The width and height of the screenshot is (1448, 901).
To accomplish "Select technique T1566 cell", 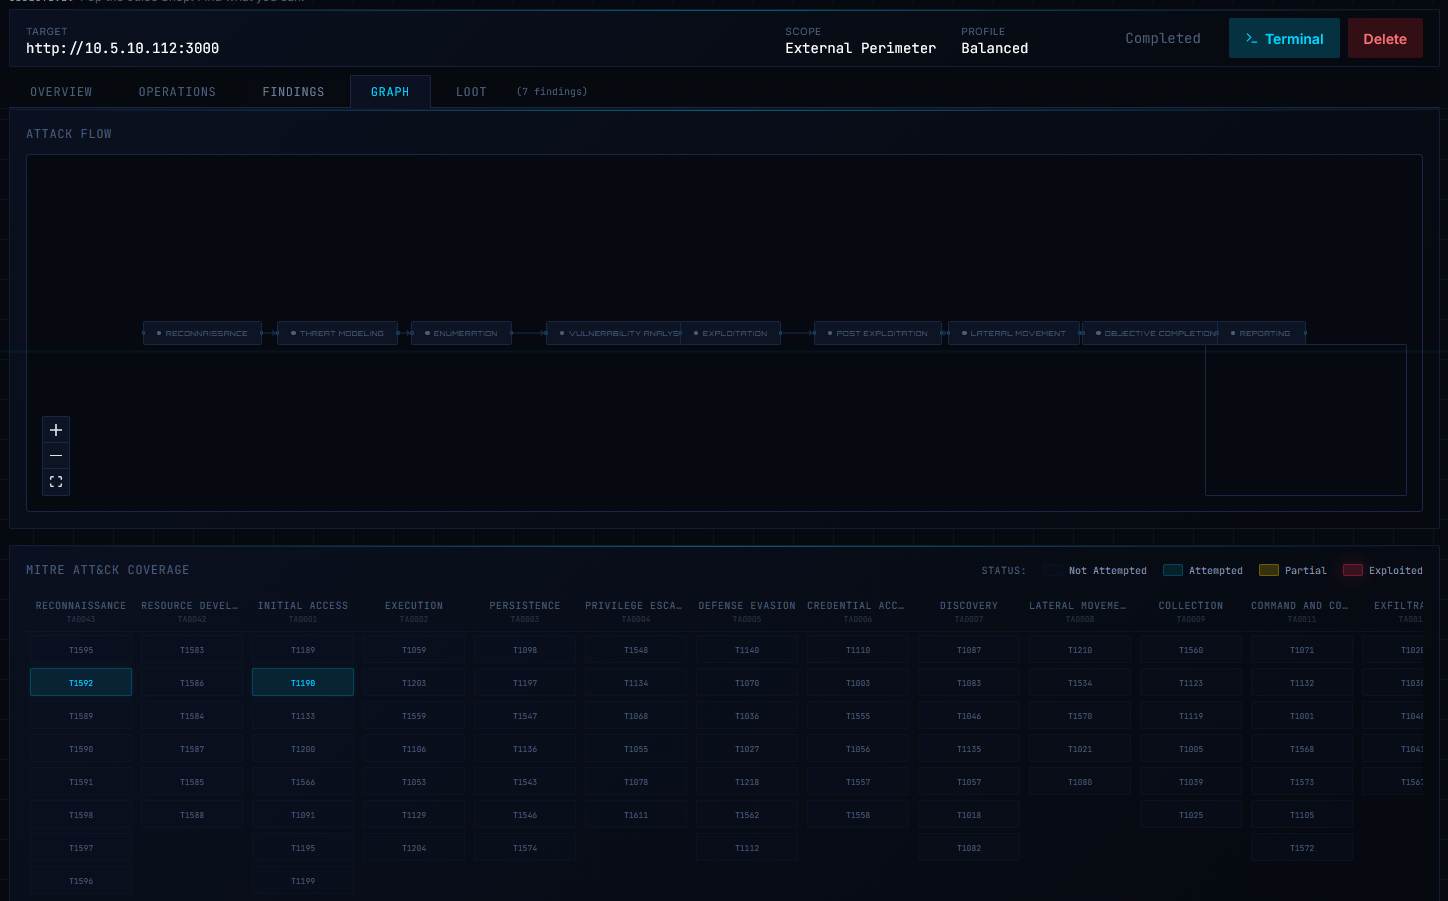I will tap(303, 781).
